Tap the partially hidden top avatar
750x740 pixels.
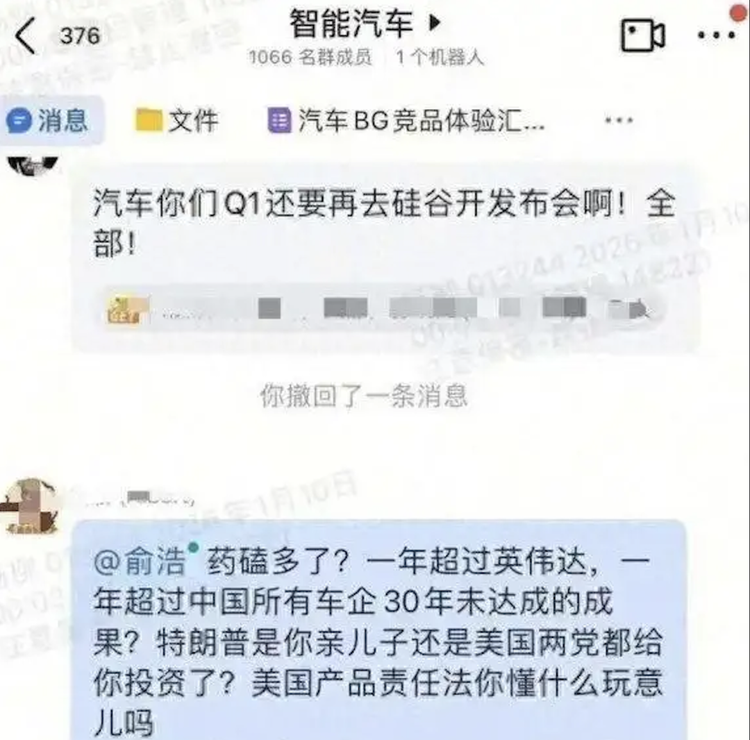coord(33,166)
